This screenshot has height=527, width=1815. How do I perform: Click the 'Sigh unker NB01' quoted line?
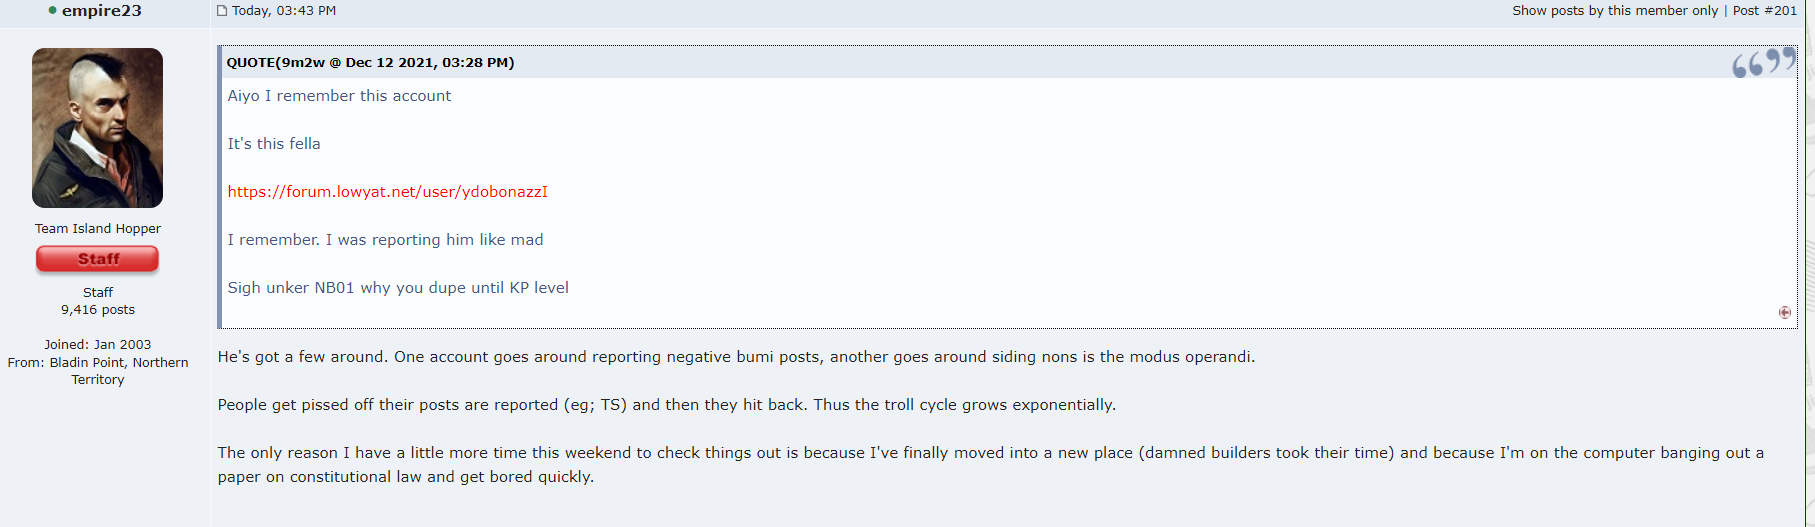398,288
